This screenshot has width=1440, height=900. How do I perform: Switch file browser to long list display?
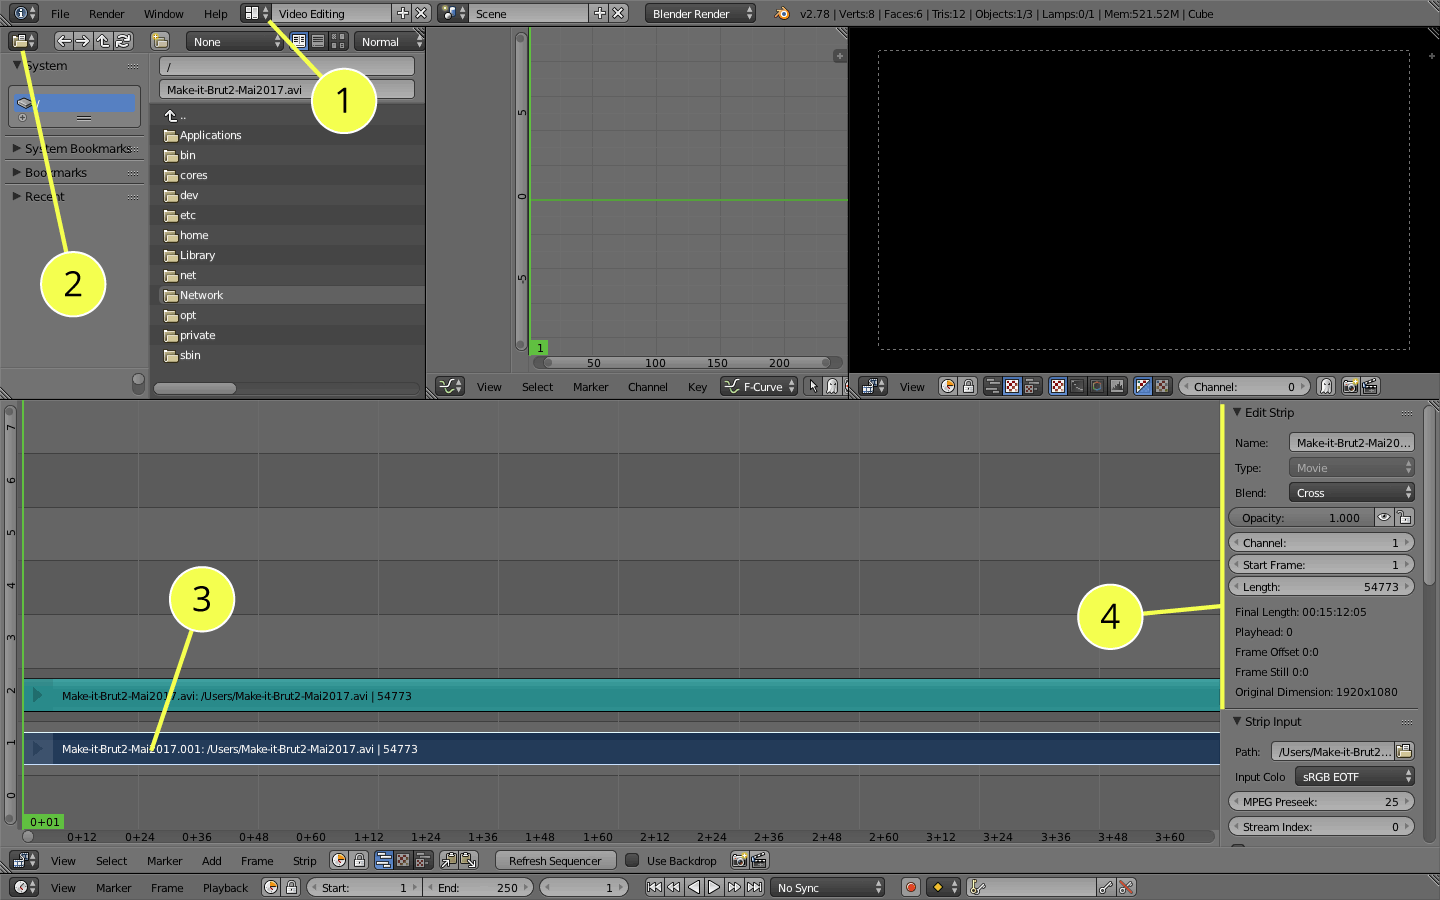318,41
